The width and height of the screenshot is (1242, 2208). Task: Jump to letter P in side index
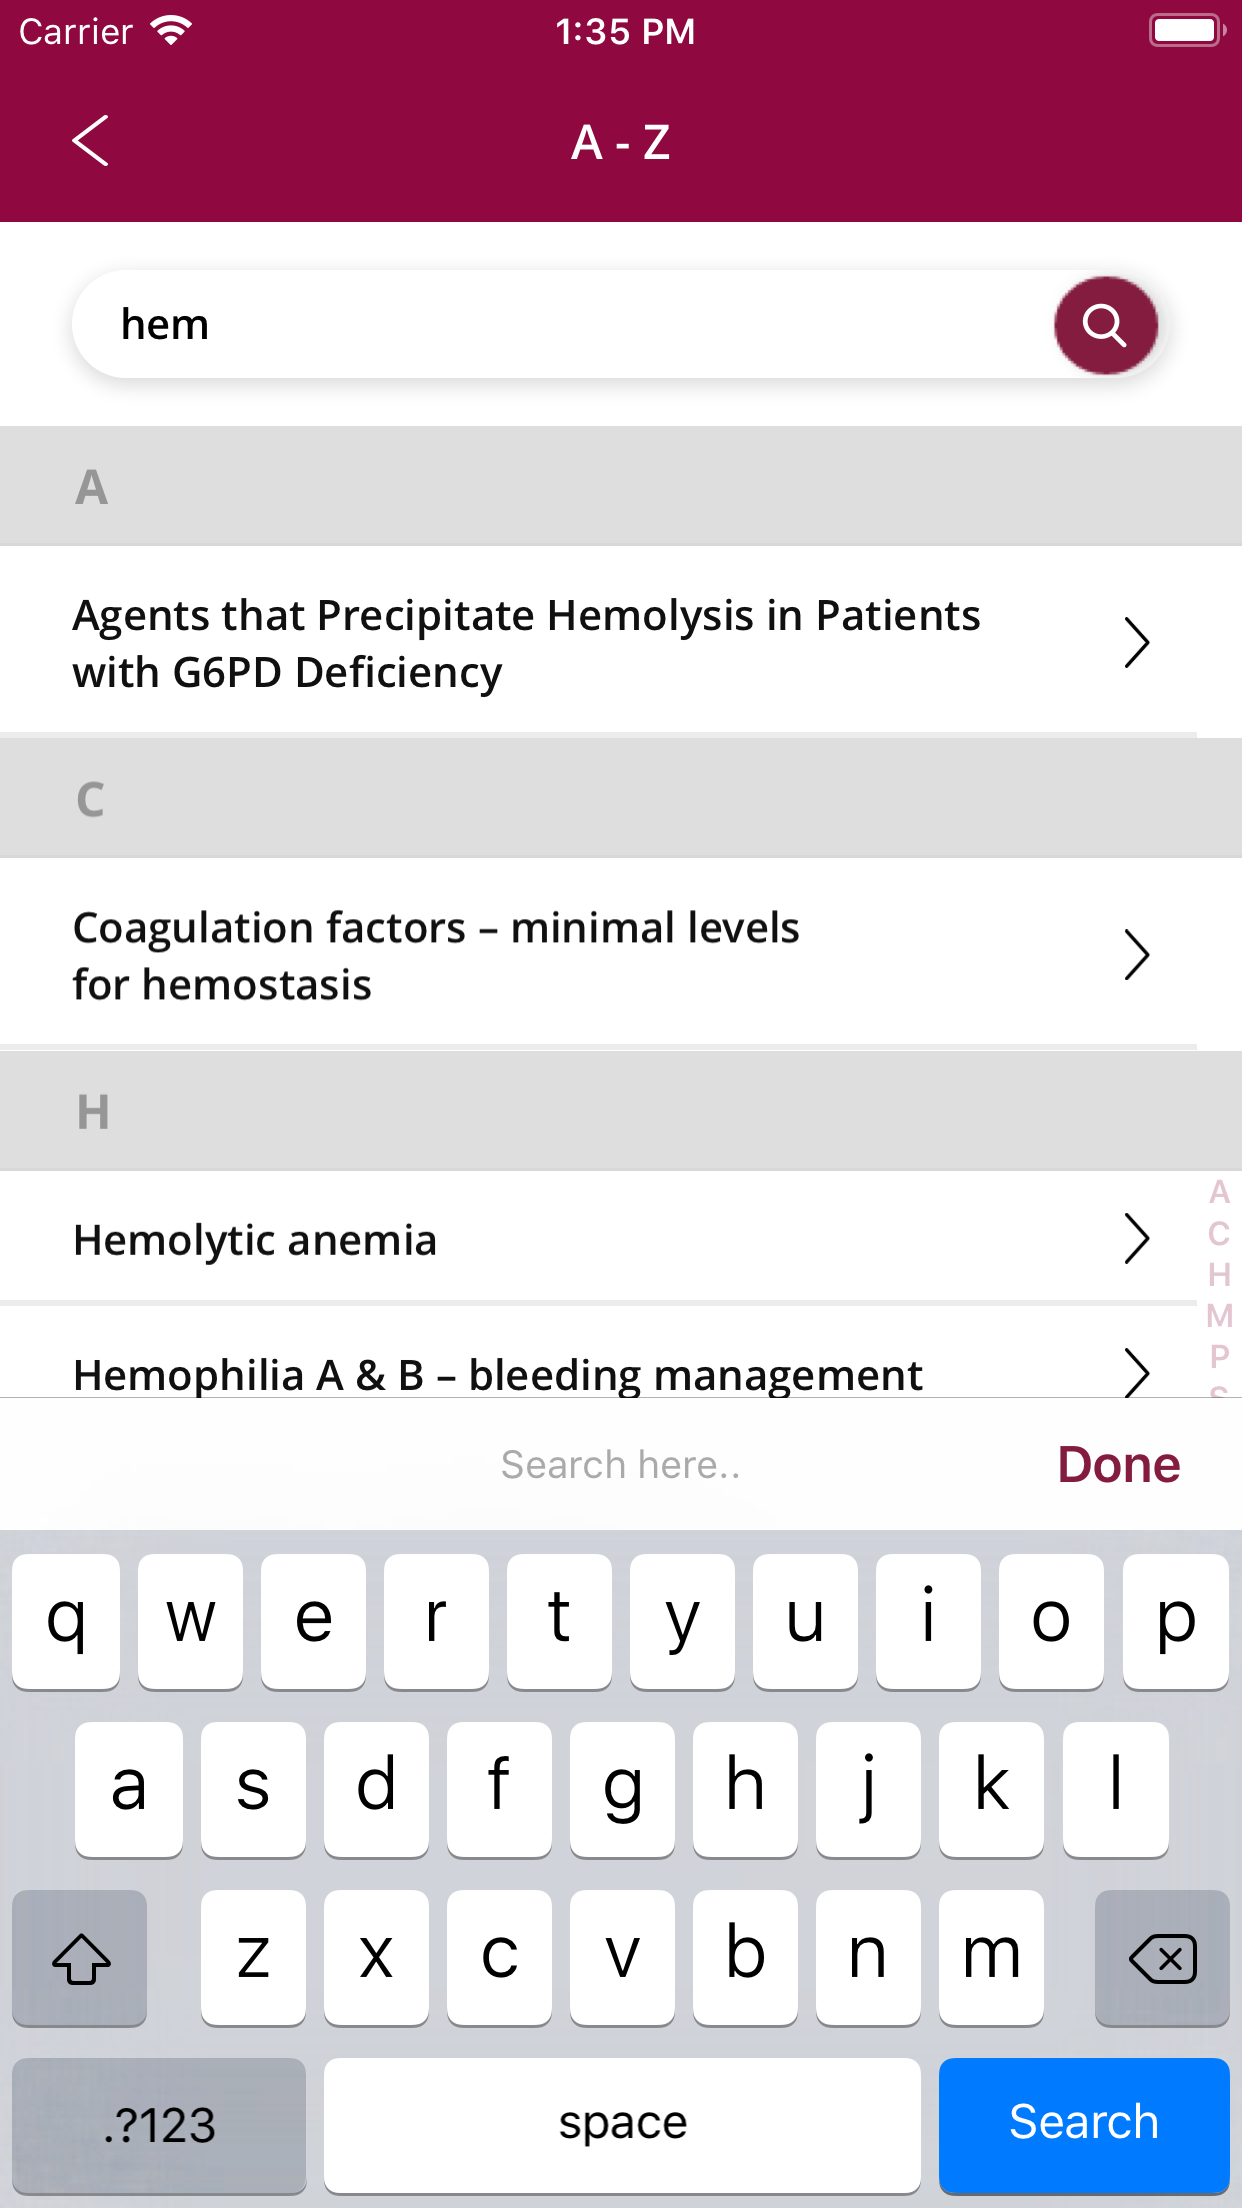coord(1219,1357)
